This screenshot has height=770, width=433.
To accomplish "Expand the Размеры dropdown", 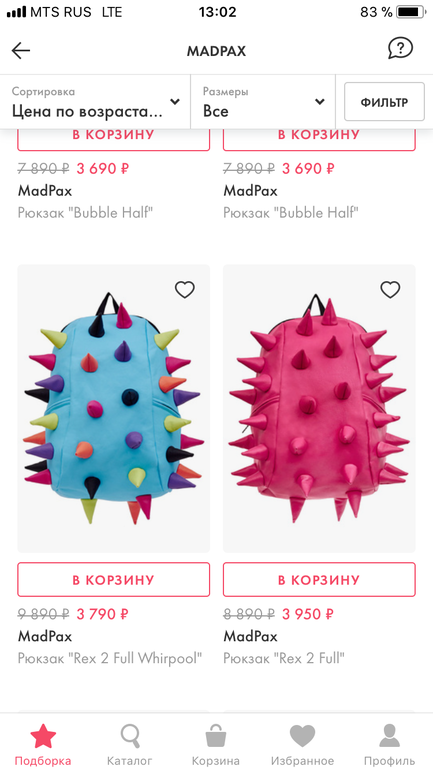I will 263,102.
